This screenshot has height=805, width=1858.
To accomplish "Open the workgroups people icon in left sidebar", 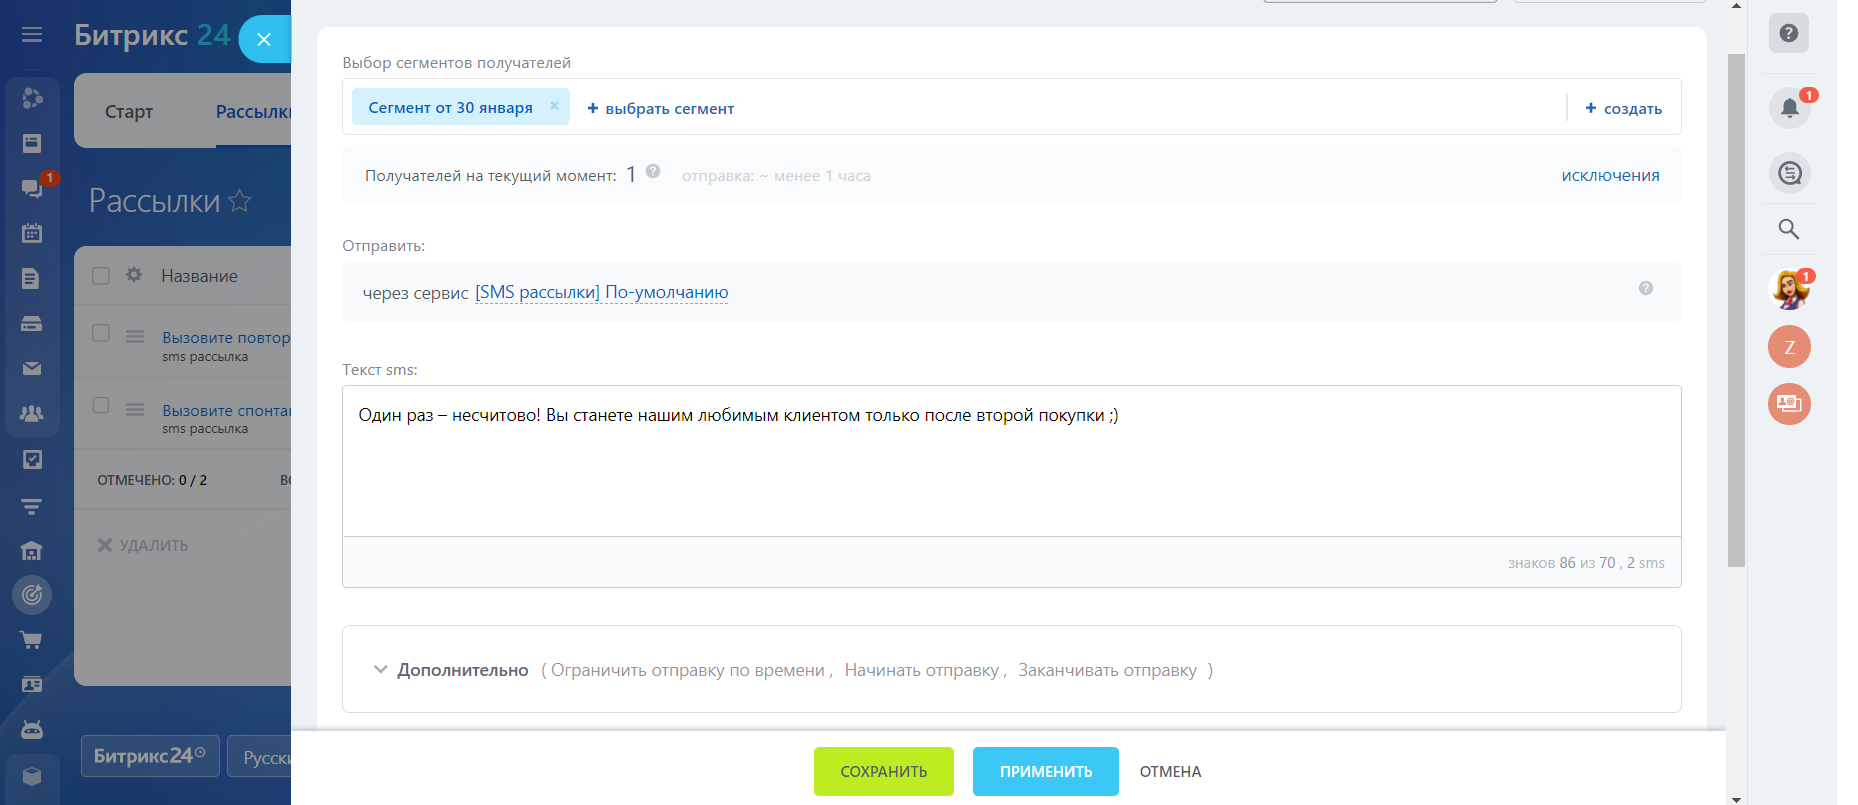I will [x=32, y=413].
